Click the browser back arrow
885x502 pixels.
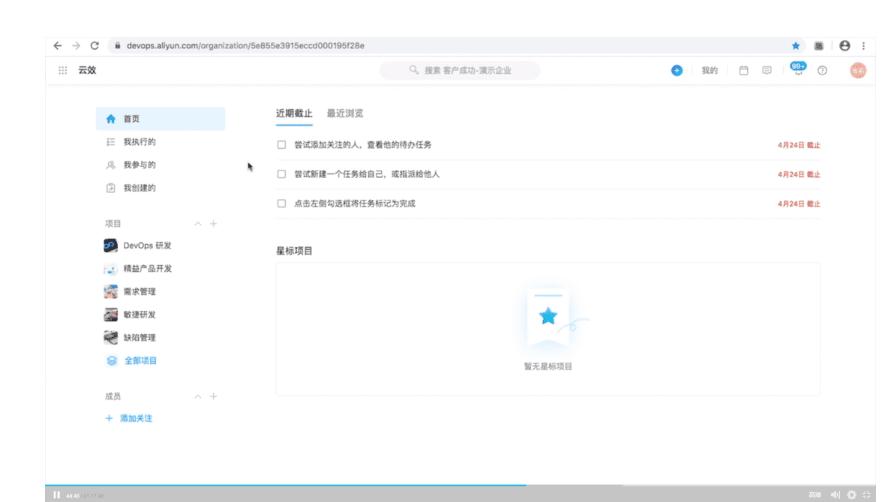[x=58, y=46]
